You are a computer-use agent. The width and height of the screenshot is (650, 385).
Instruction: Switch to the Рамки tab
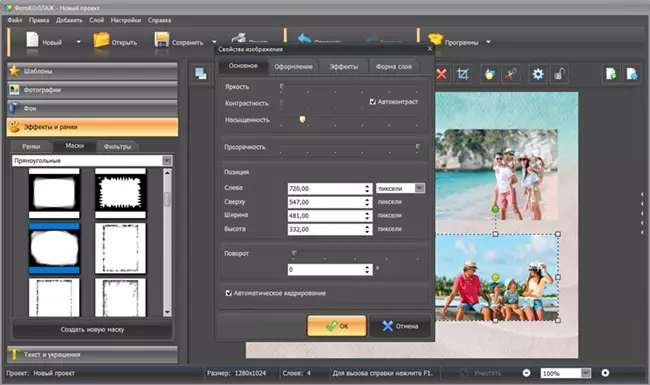coord(32,146)
